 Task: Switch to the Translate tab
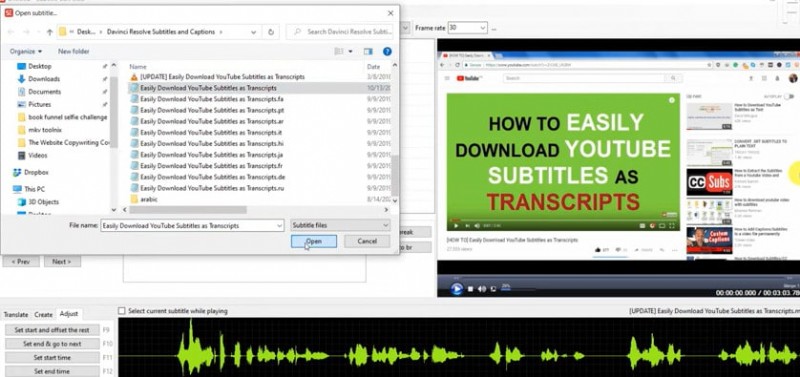(16, 314)
